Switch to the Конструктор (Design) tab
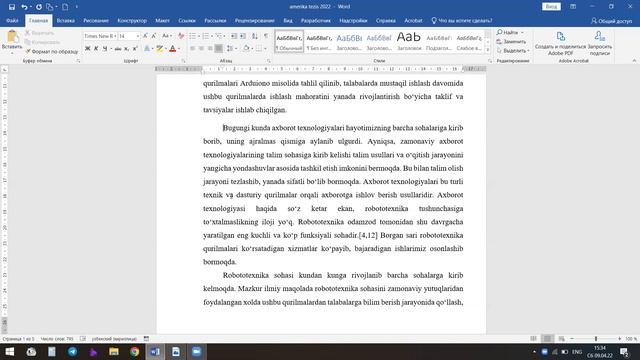 coord(132,20)
